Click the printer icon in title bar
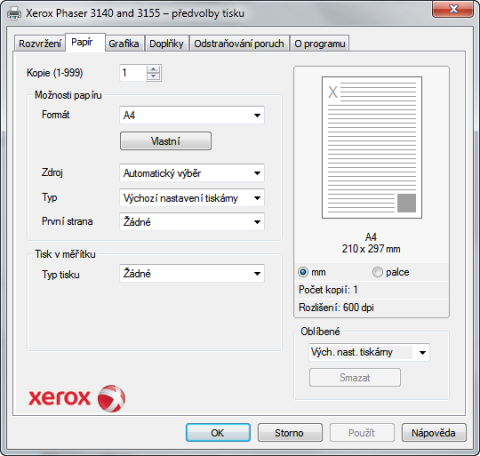 pos(14,13)
